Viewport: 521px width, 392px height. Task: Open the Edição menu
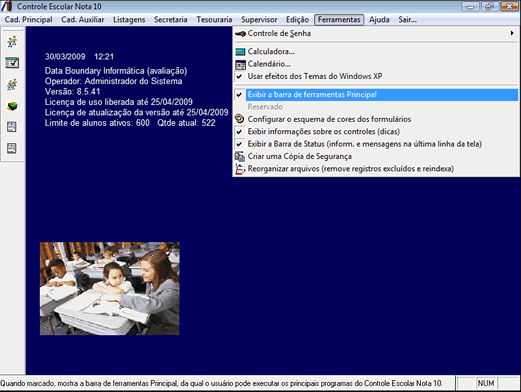[x=297, y=20]
